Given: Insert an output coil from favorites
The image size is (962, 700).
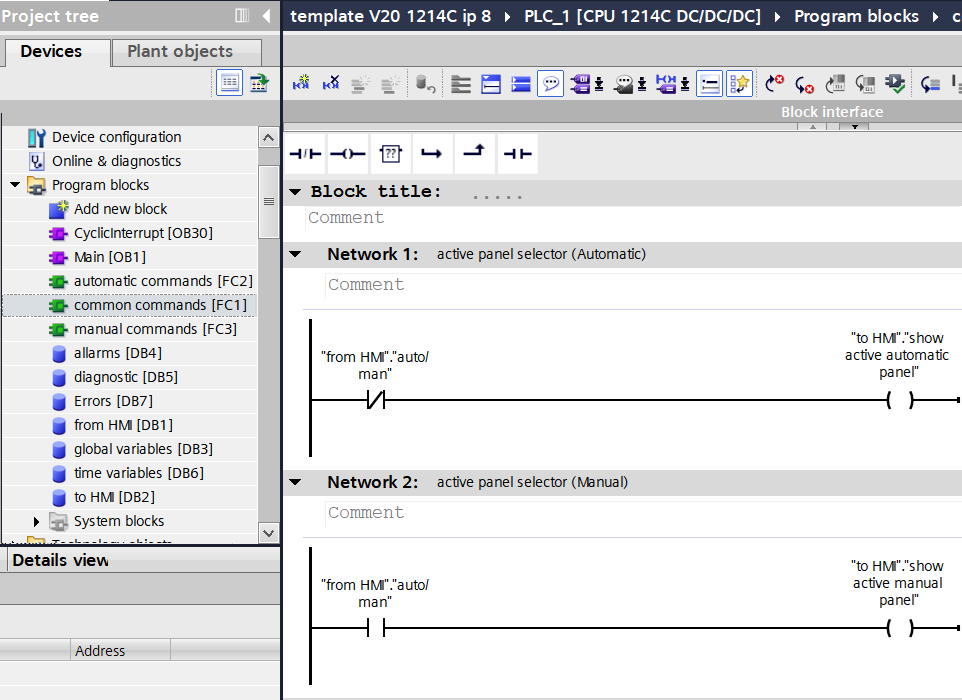Looking at the screenshot, I should pyautogui.click(x=347, y=154).
